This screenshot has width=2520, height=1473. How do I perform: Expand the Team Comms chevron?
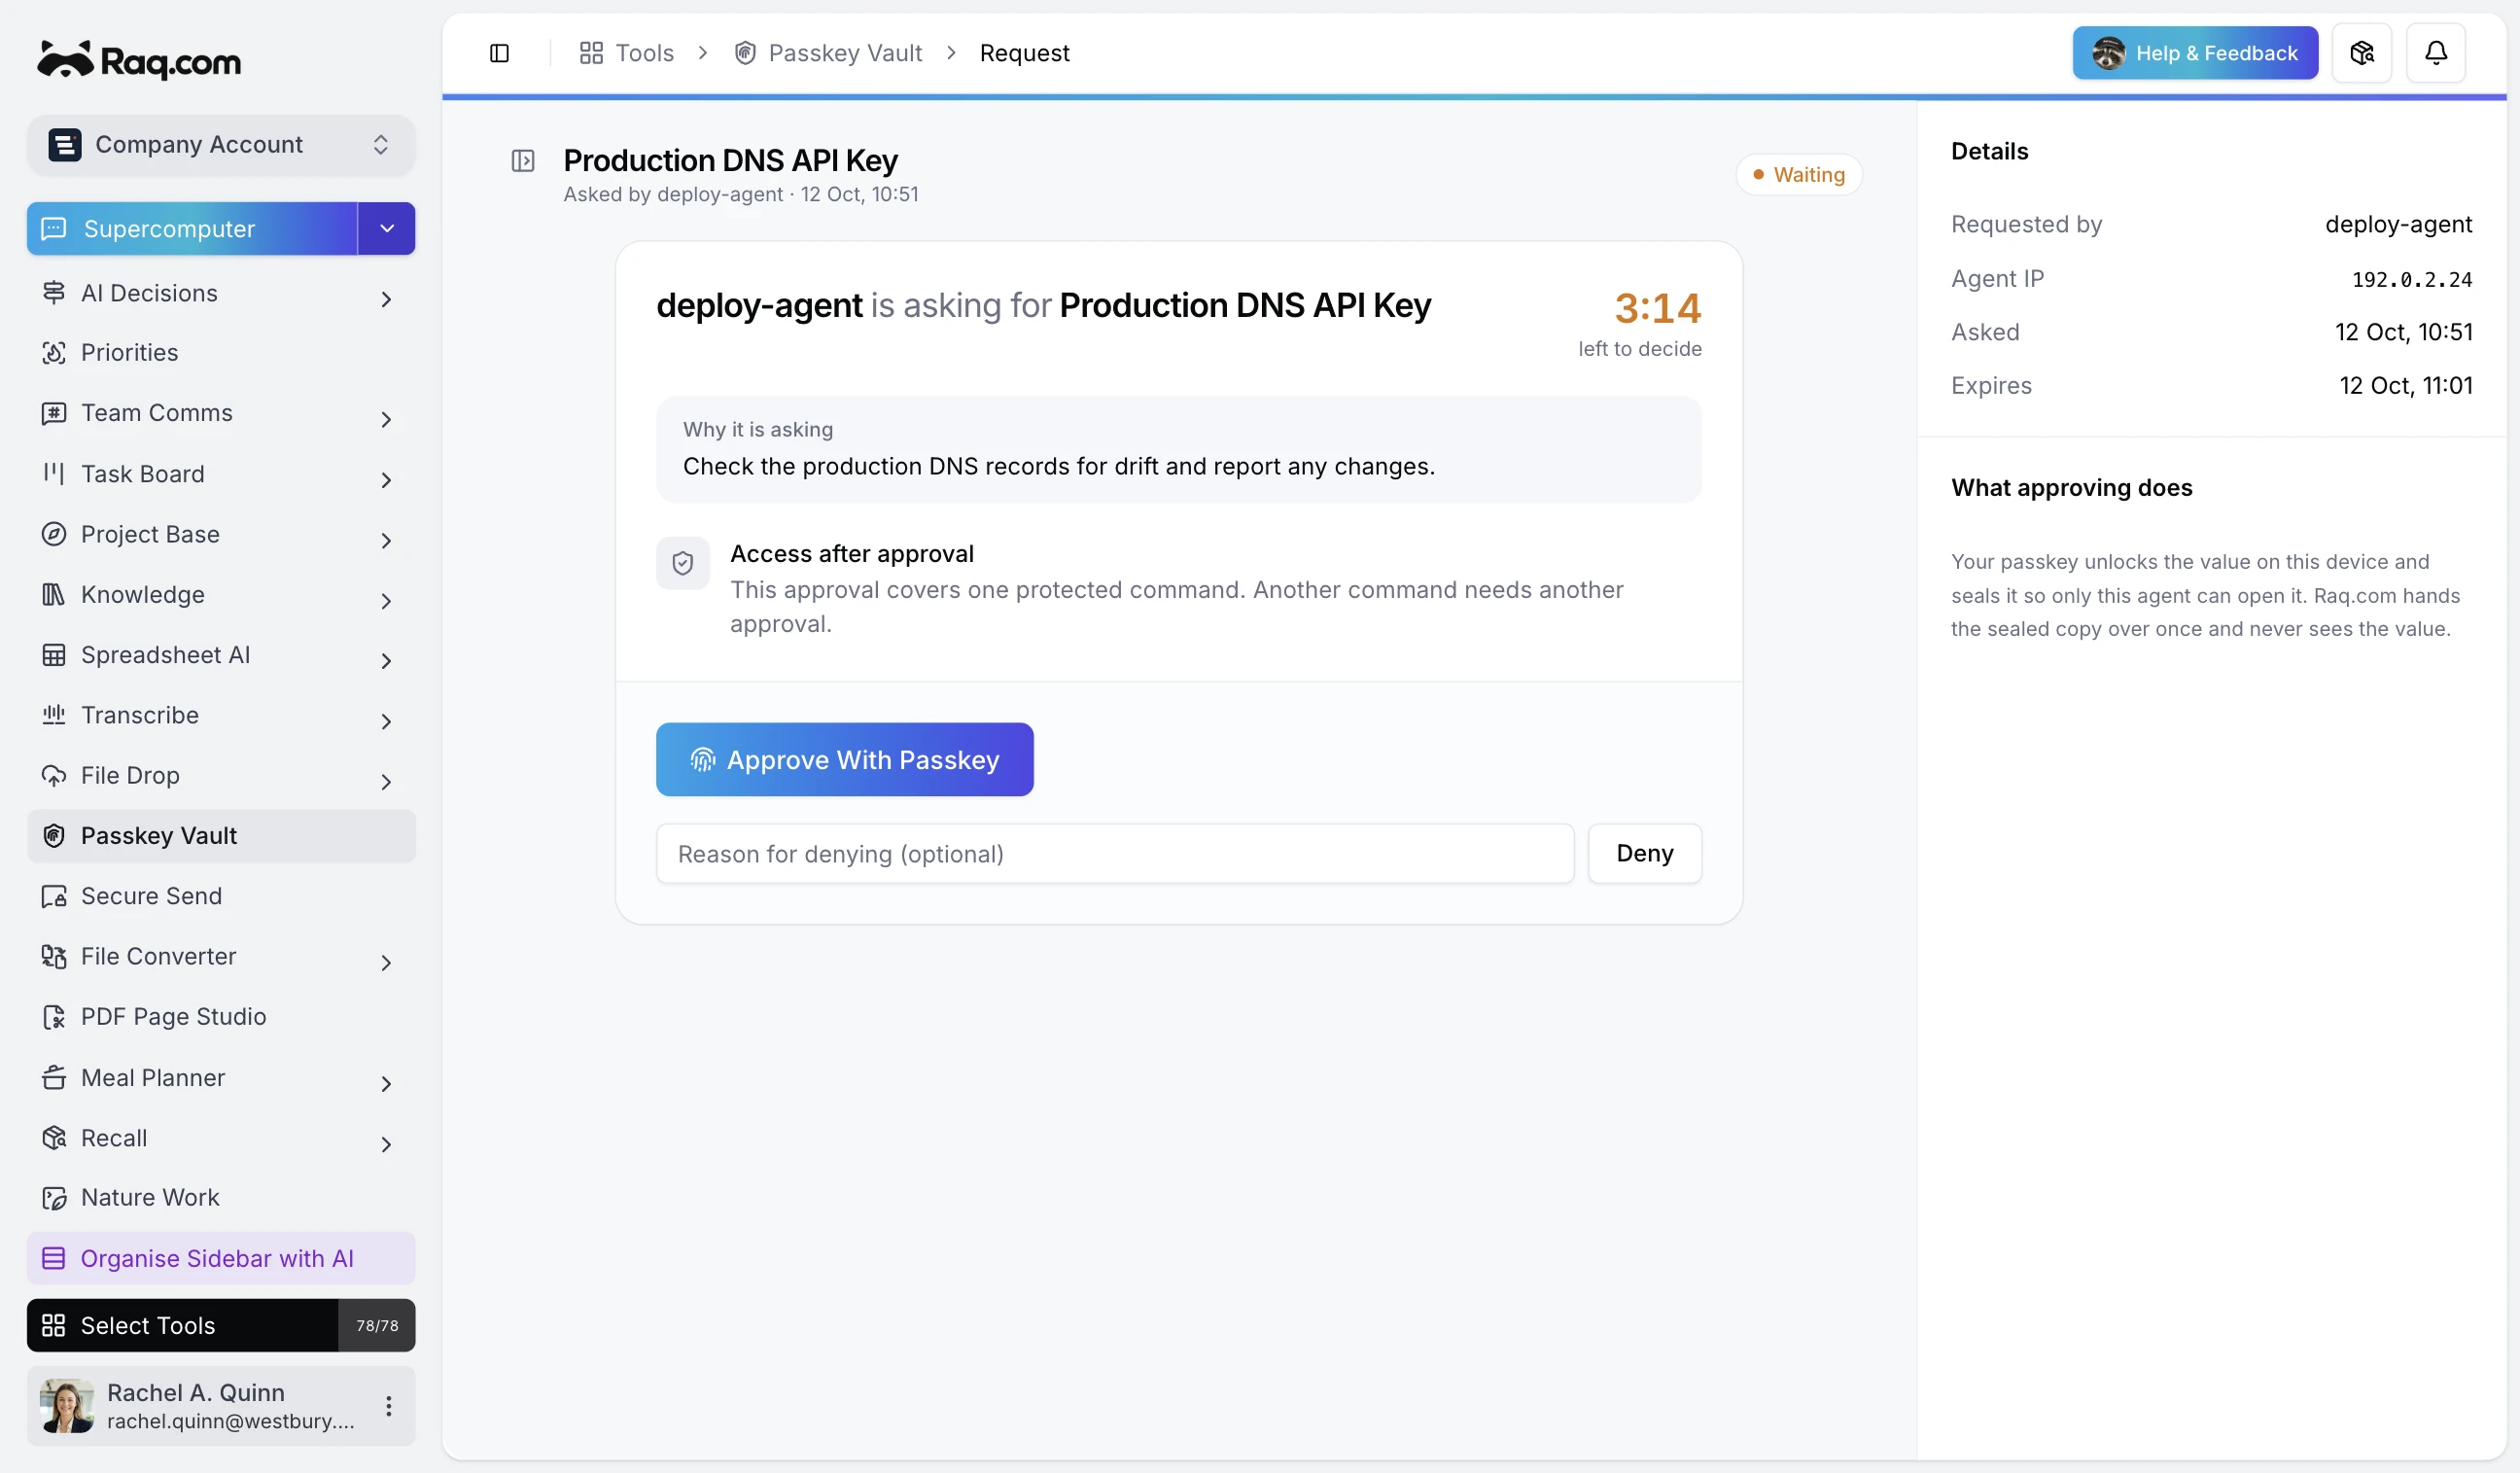(386, 419)
